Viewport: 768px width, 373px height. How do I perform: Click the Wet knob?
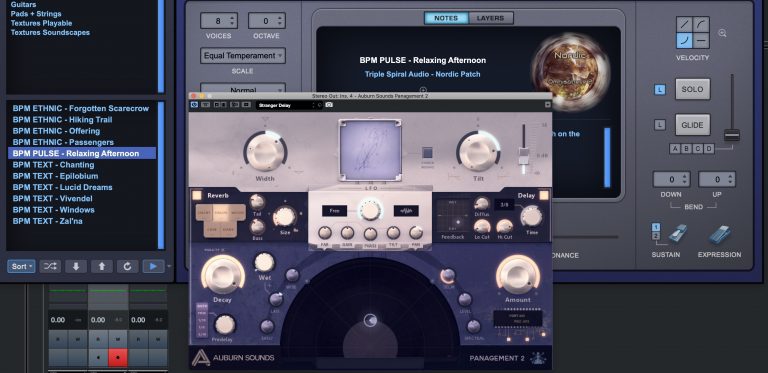pos(264,262)
